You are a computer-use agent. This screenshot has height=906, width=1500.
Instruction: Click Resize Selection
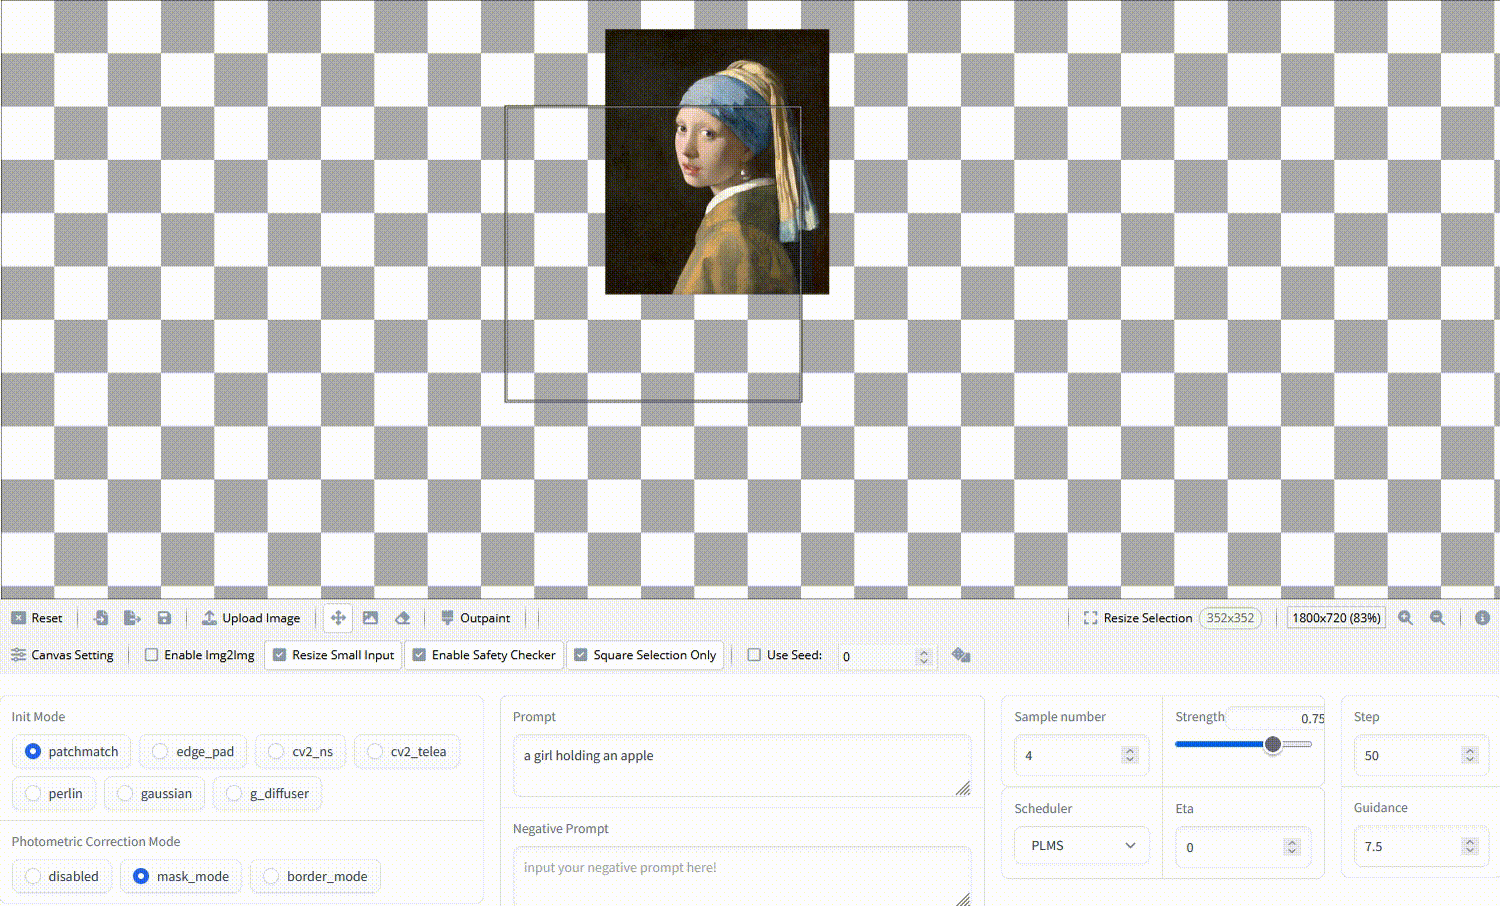point(1138,618)
